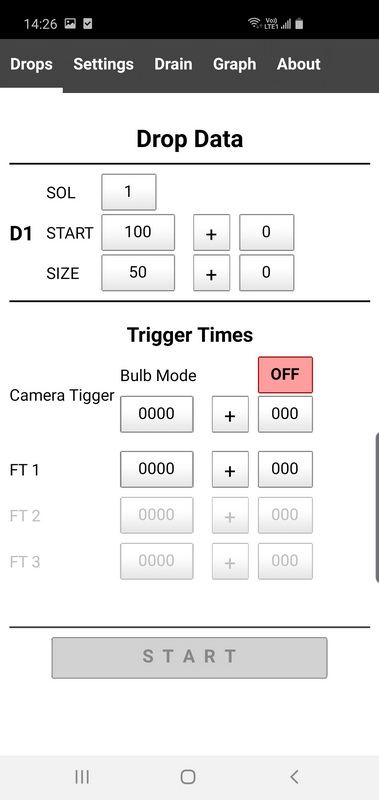Image resolution: width=379 pixels, height=800 pixels.
Task: Tap the Android home navigation icon
Action: click(x=188, y=777)
